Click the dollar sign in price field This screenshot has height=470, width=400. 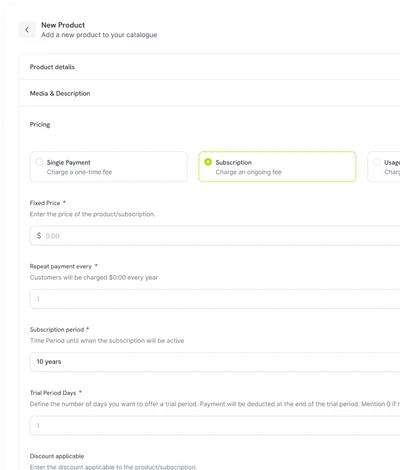[39, 236]
